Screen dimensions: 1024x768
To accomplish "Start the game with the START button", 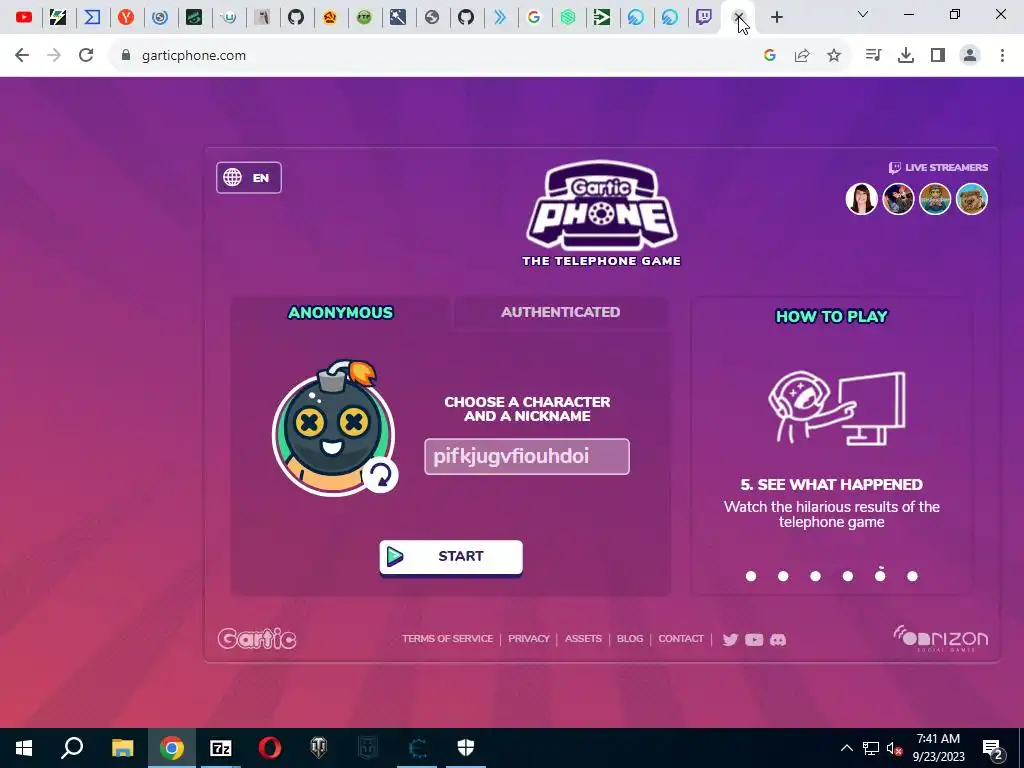I will [451, 556].
